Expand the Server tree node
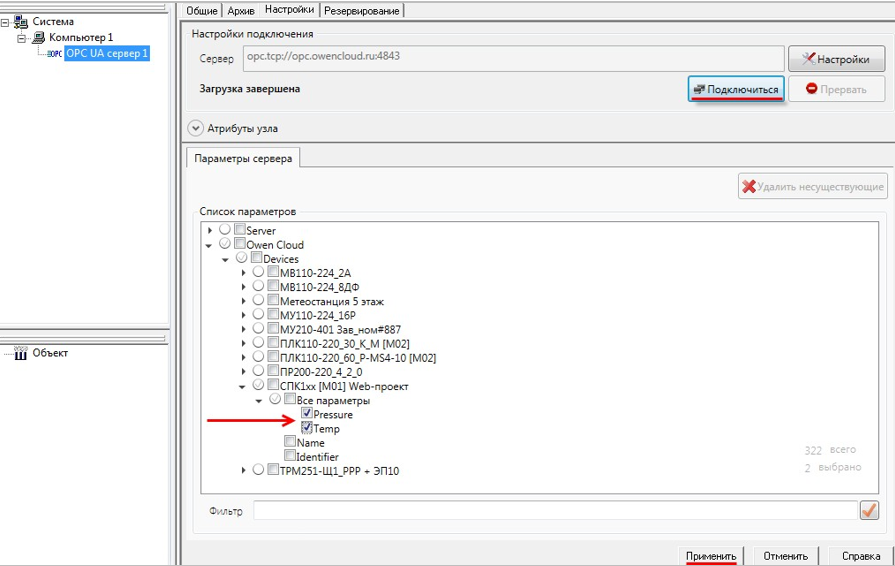Screen dimensions: 895x566 click(210, 231)
